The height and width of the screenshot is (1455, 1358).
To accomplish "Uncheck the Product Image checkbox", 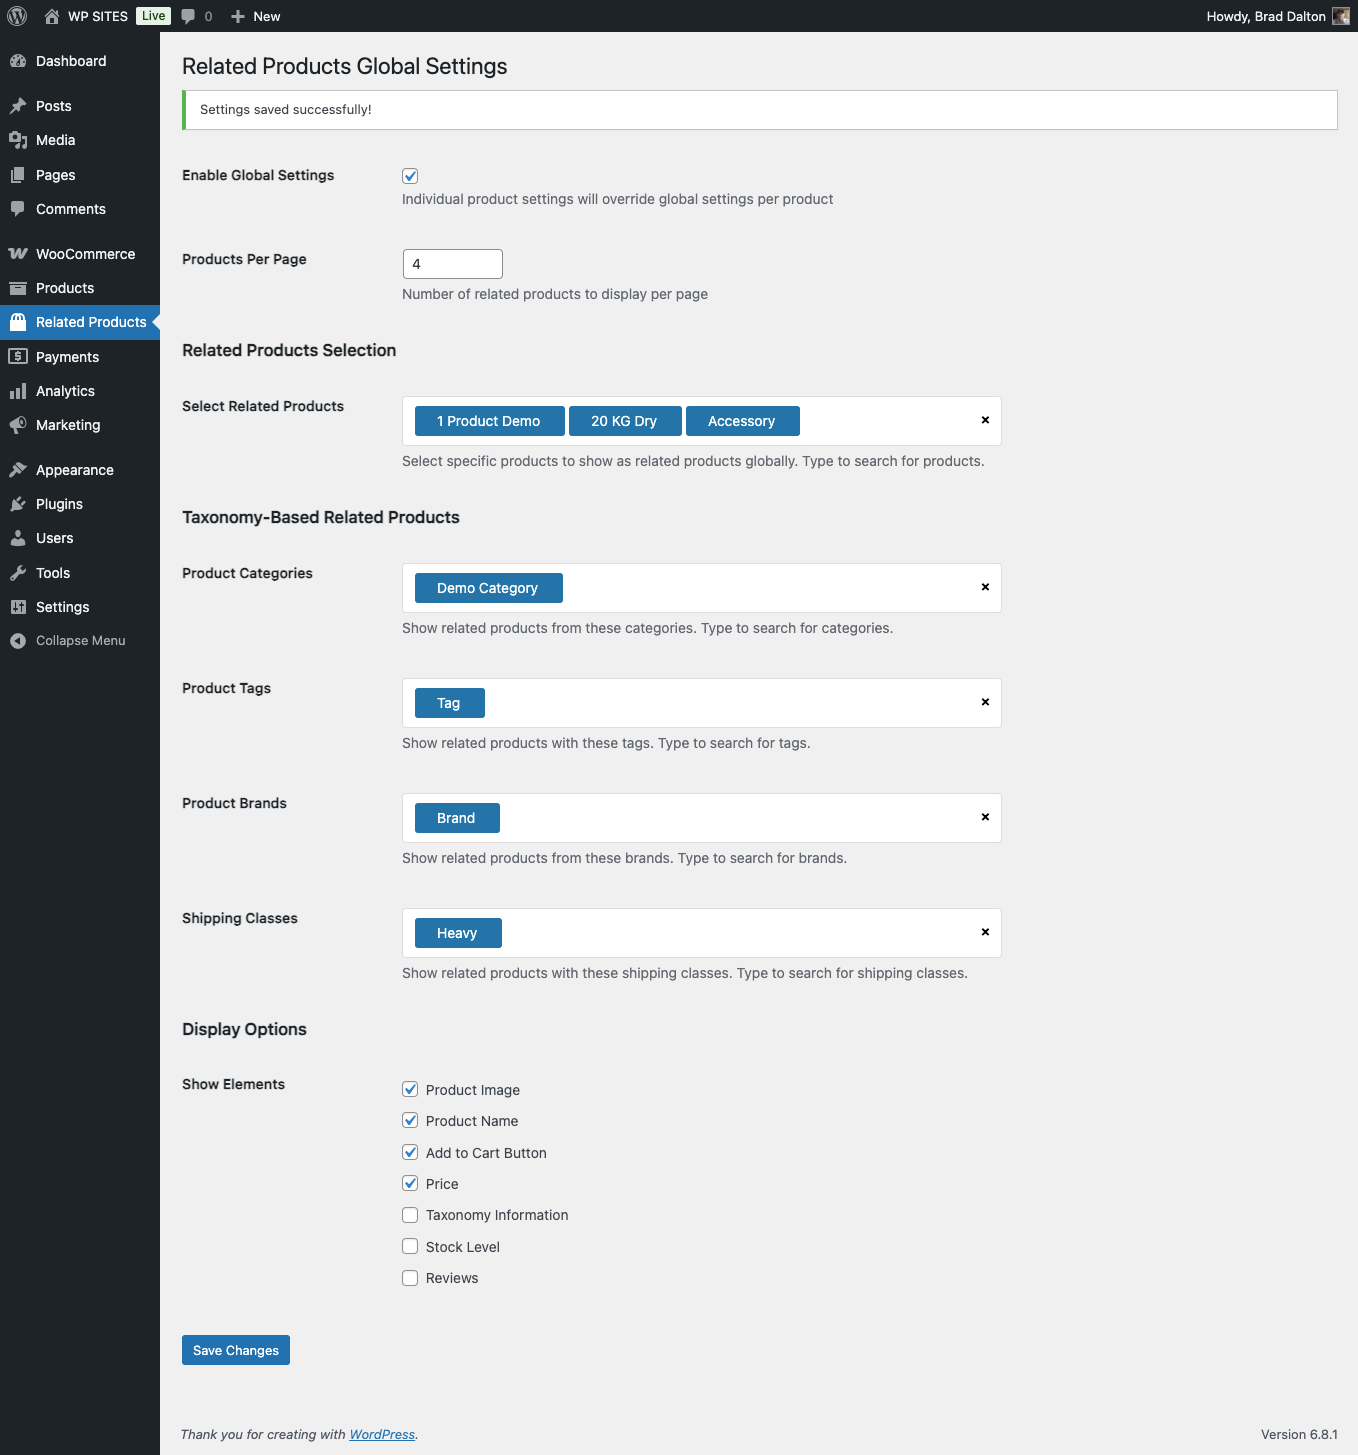I will coord(410,1089).
